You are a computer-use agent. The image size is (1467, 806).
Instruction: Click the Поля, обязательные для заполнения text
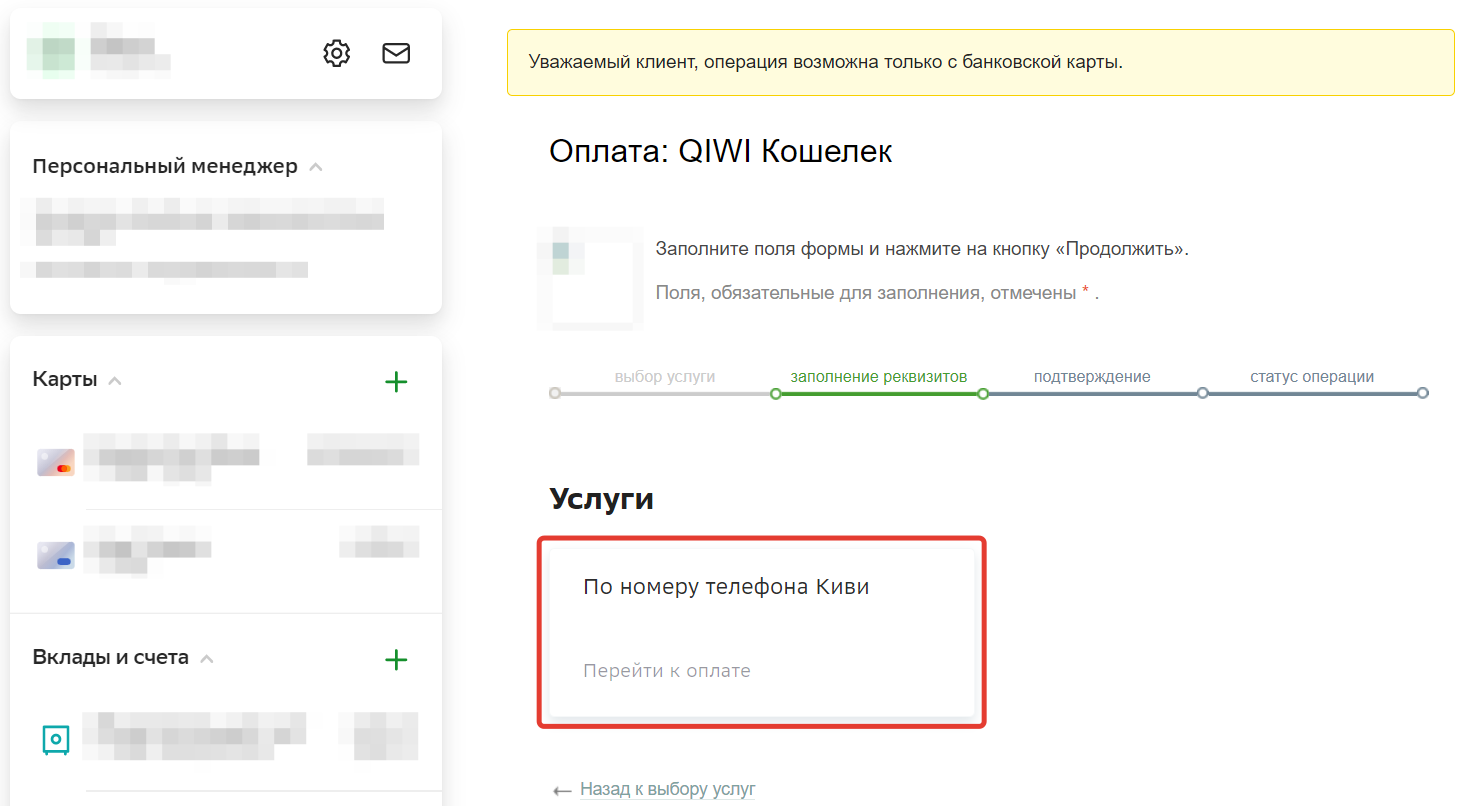pos(877,293)
